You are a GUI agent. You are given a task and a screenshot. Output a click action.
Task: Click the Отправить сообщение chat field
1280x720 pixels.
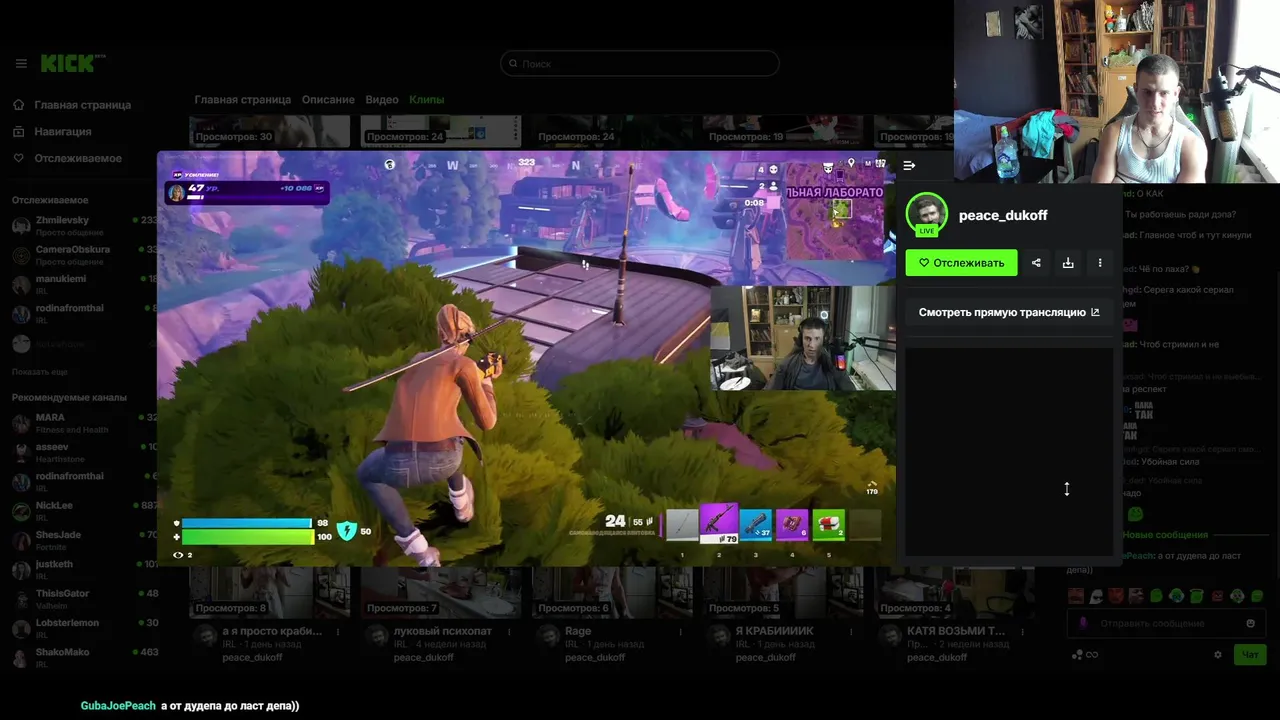1165,623
